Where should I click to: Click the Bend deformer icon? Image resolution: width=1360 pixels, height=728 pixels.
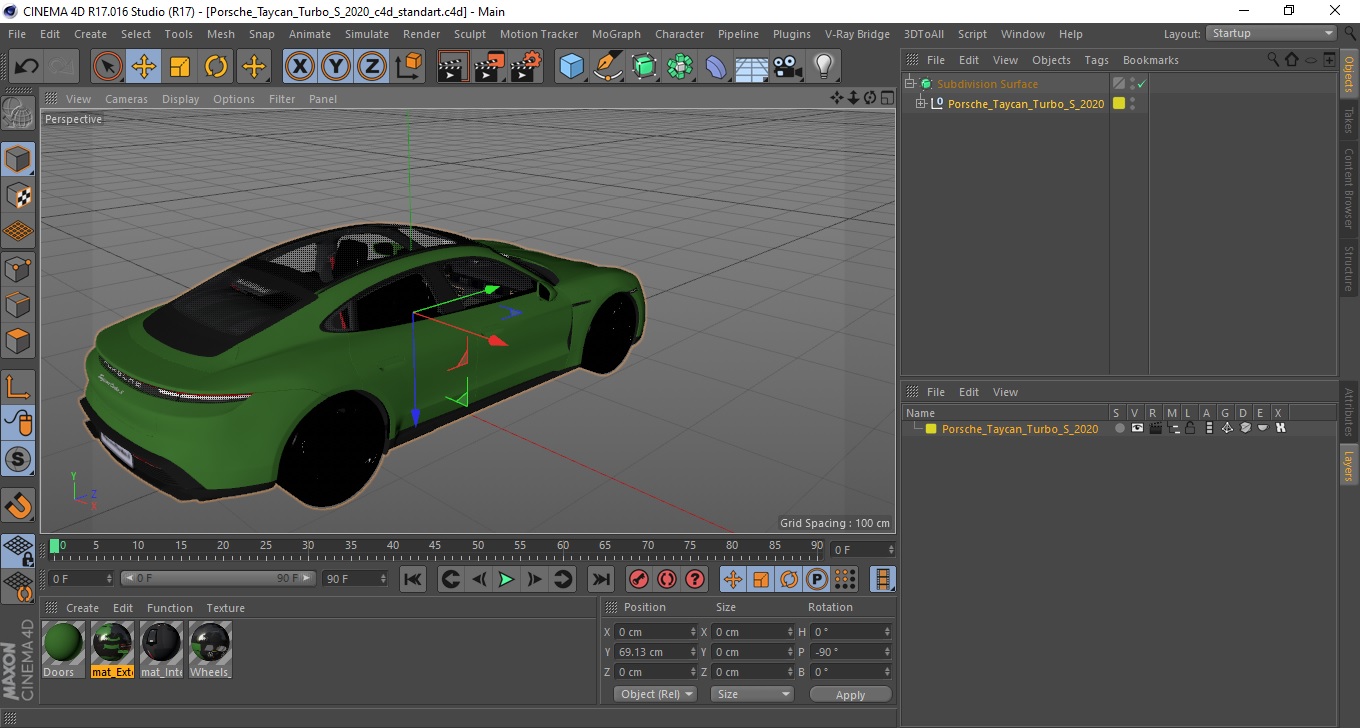716,67
